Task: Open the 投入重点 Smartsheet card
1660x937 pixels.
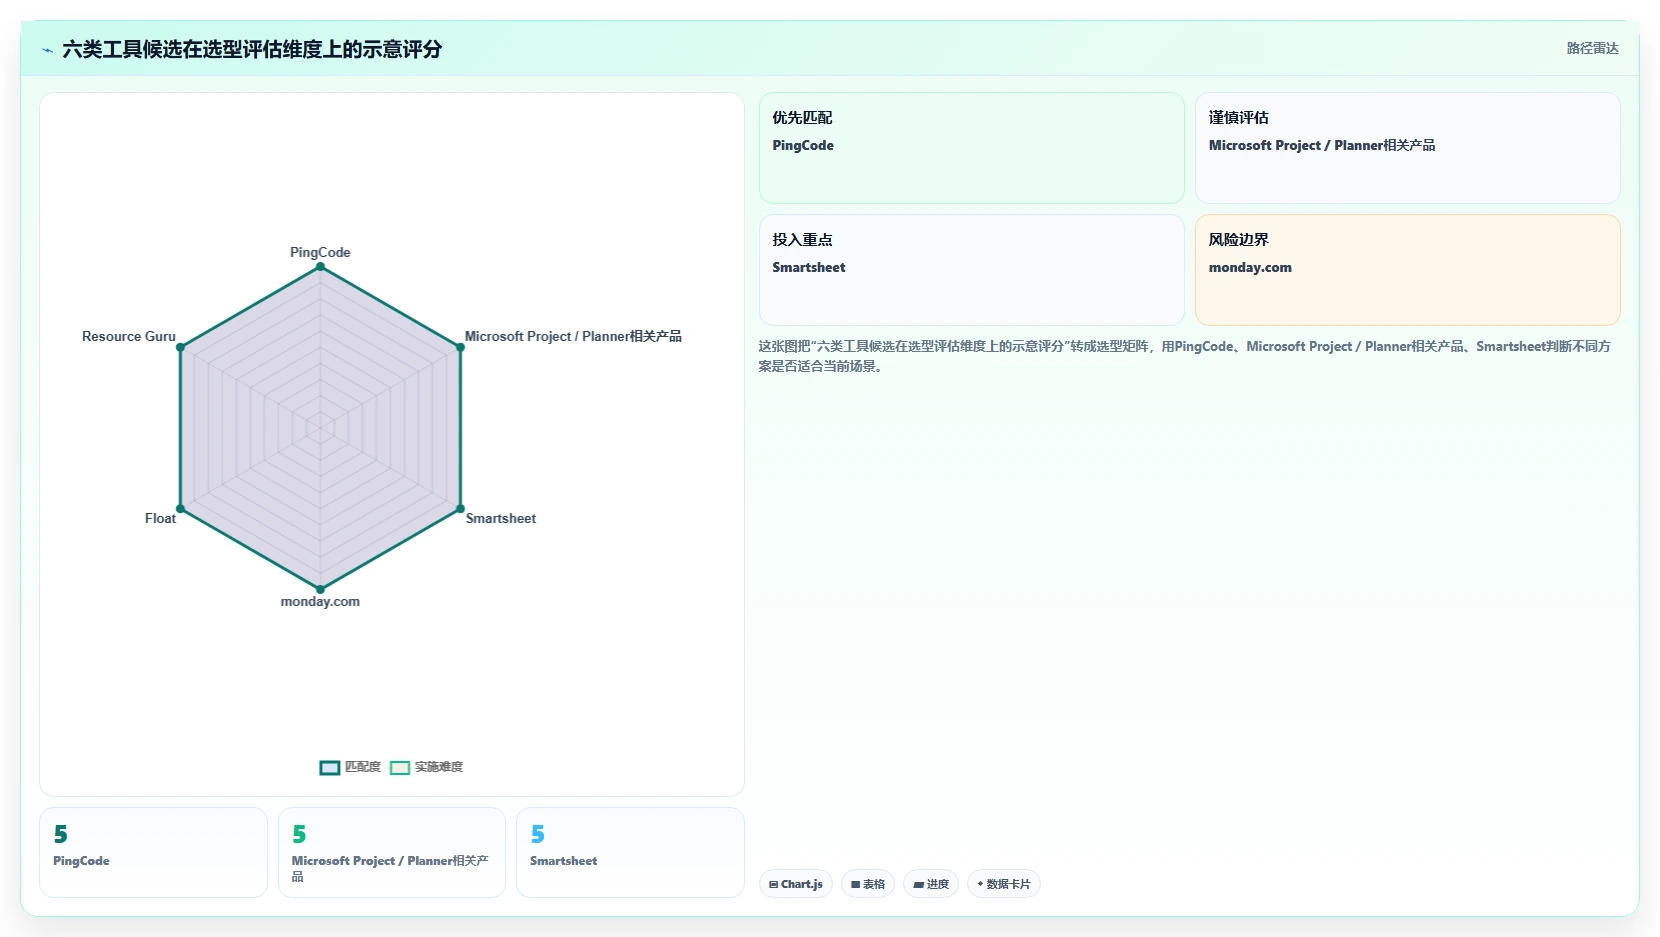Action: 972,270
